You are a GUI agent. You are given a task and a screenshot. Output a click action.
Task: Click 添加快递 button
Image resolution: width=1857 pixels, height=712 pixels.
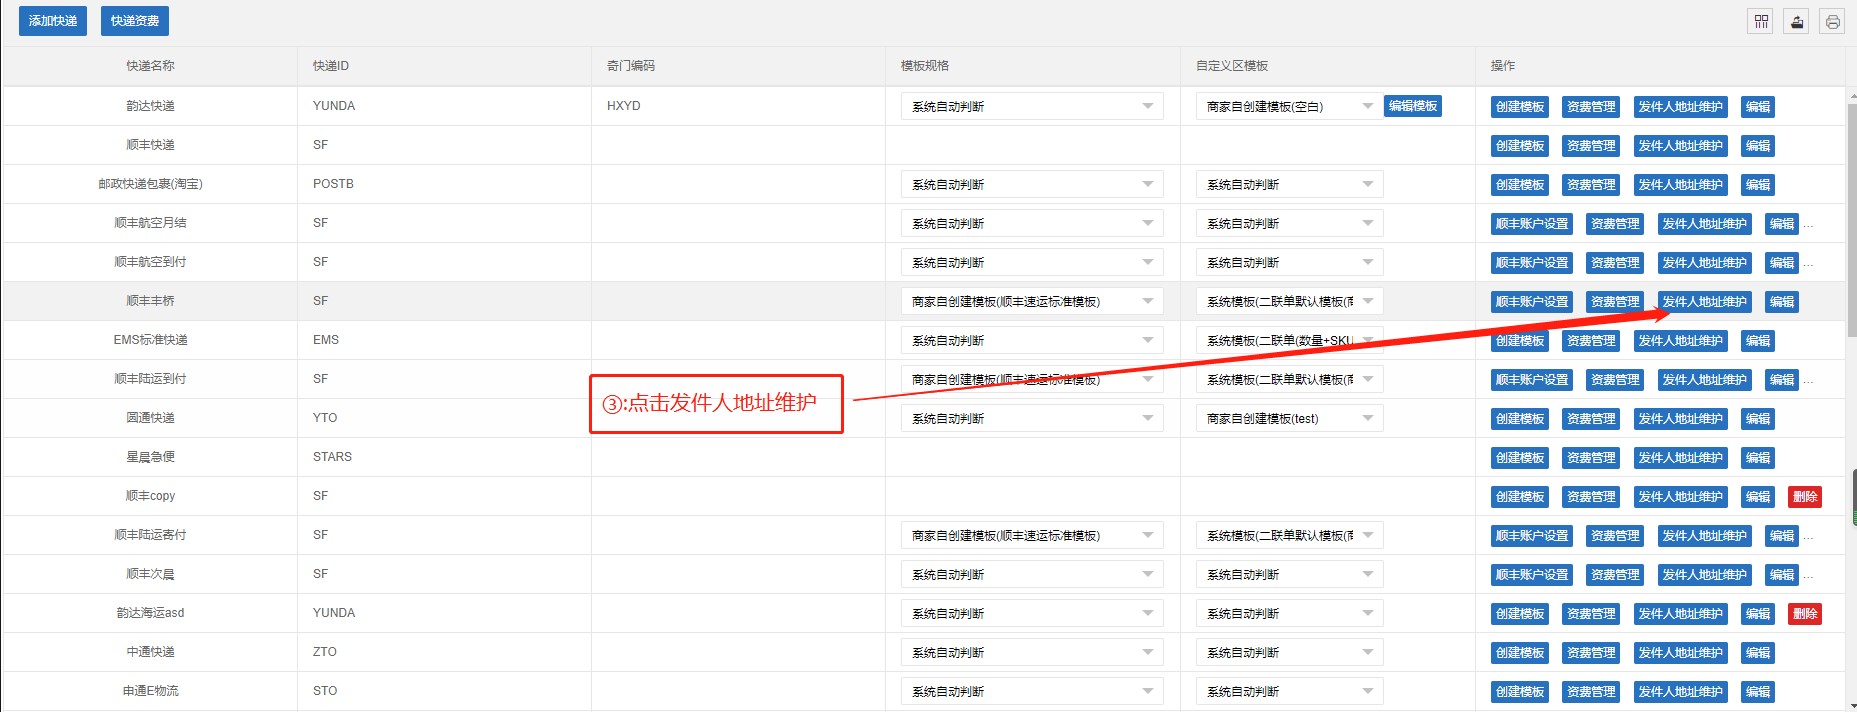click(53, 21)
